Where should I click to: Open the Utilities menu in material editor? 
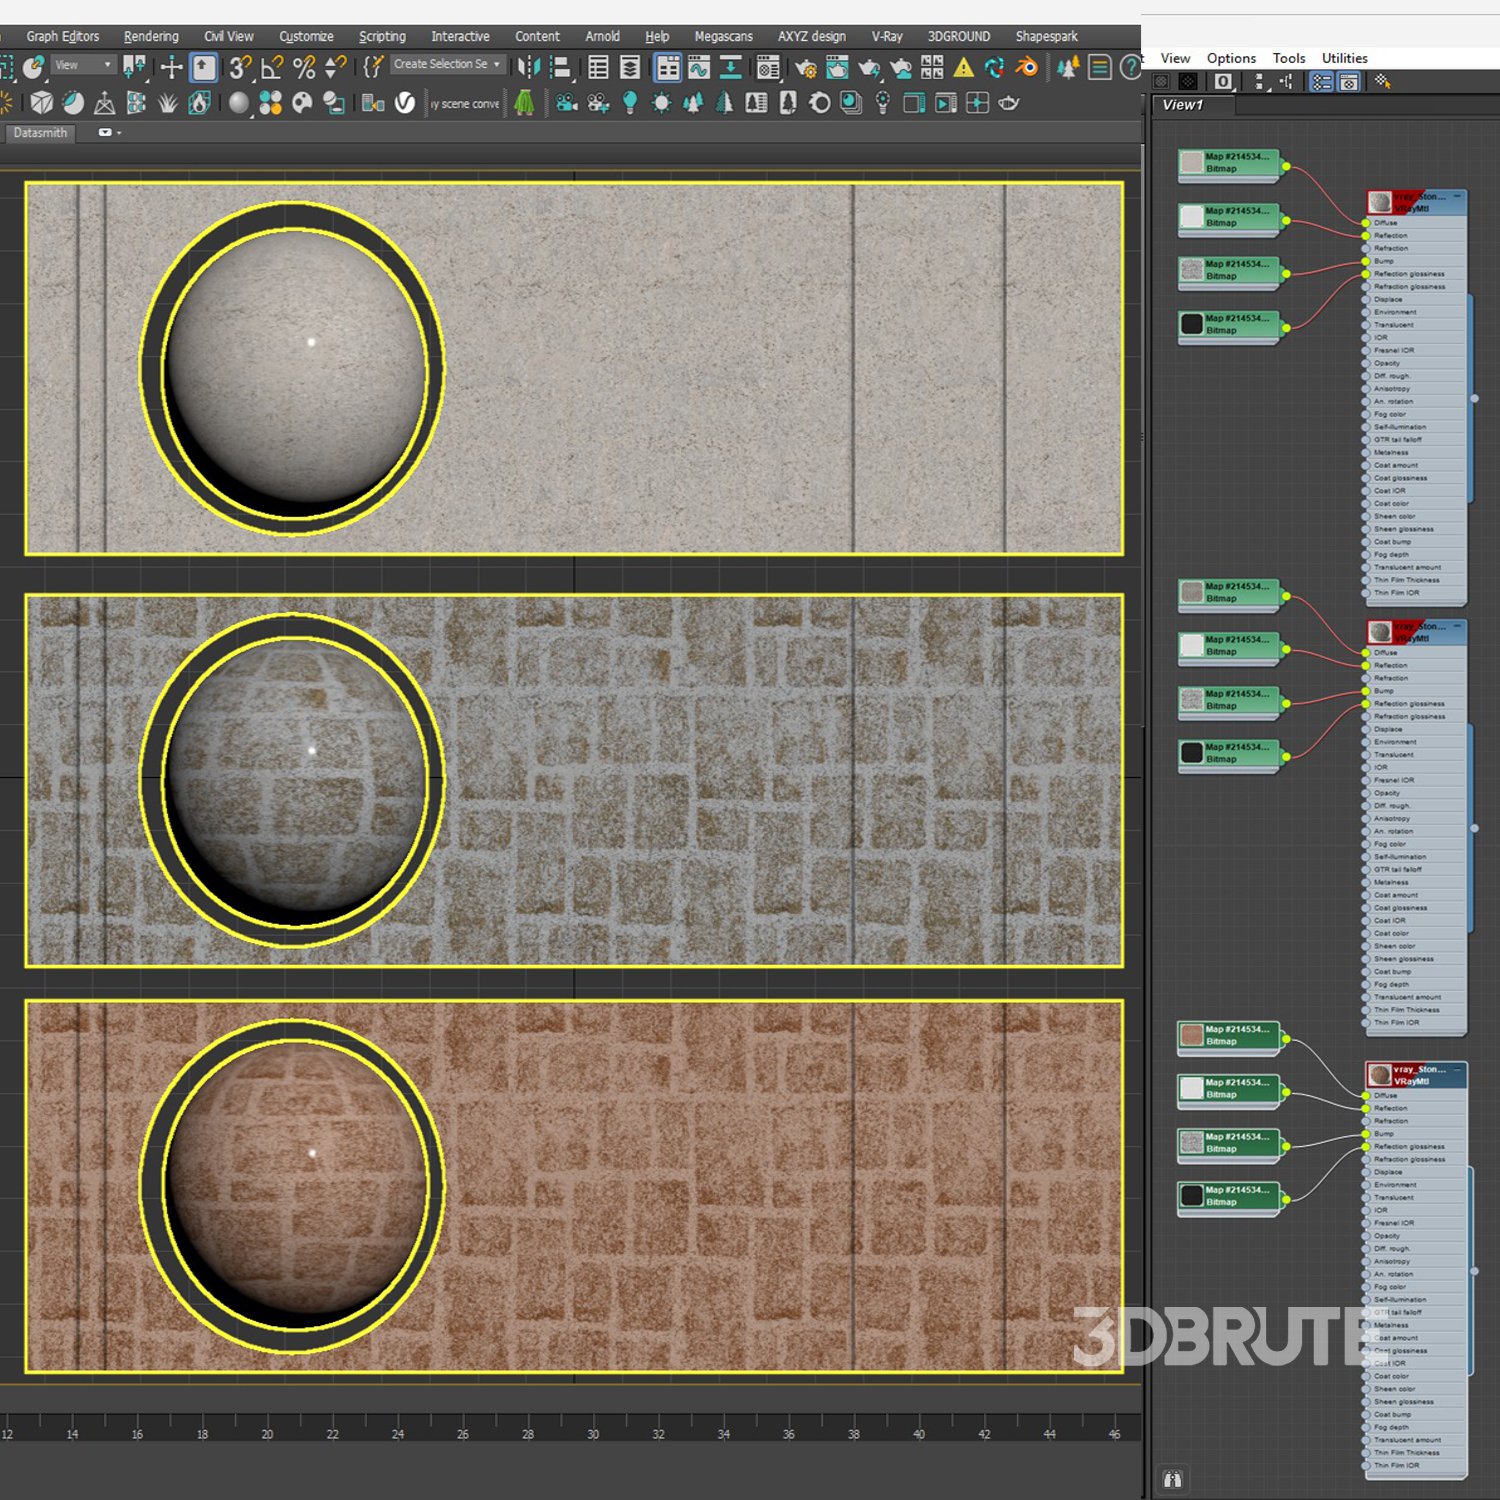click(x=1344, y=58)
